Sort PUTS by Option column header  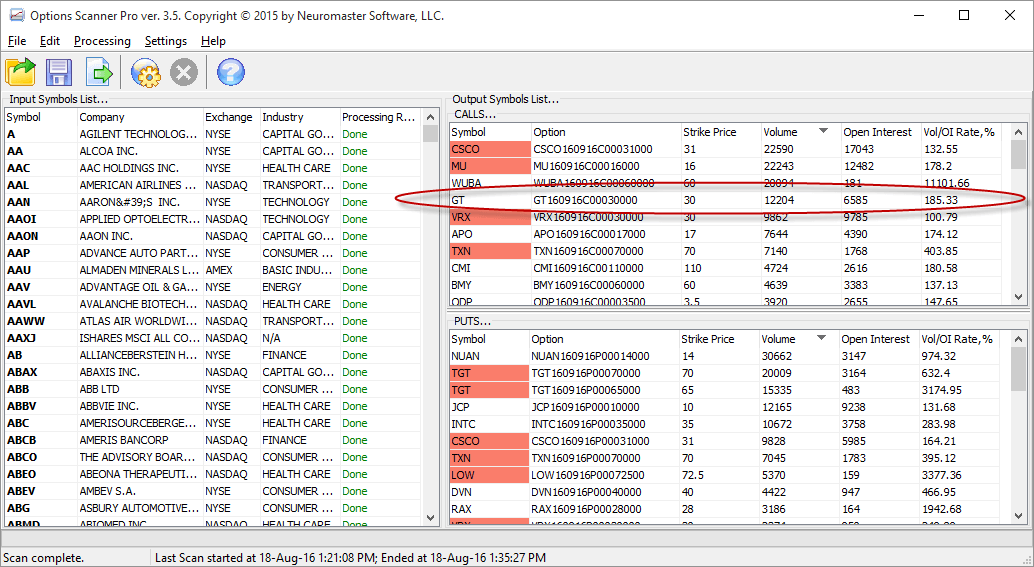click(603, 339)
